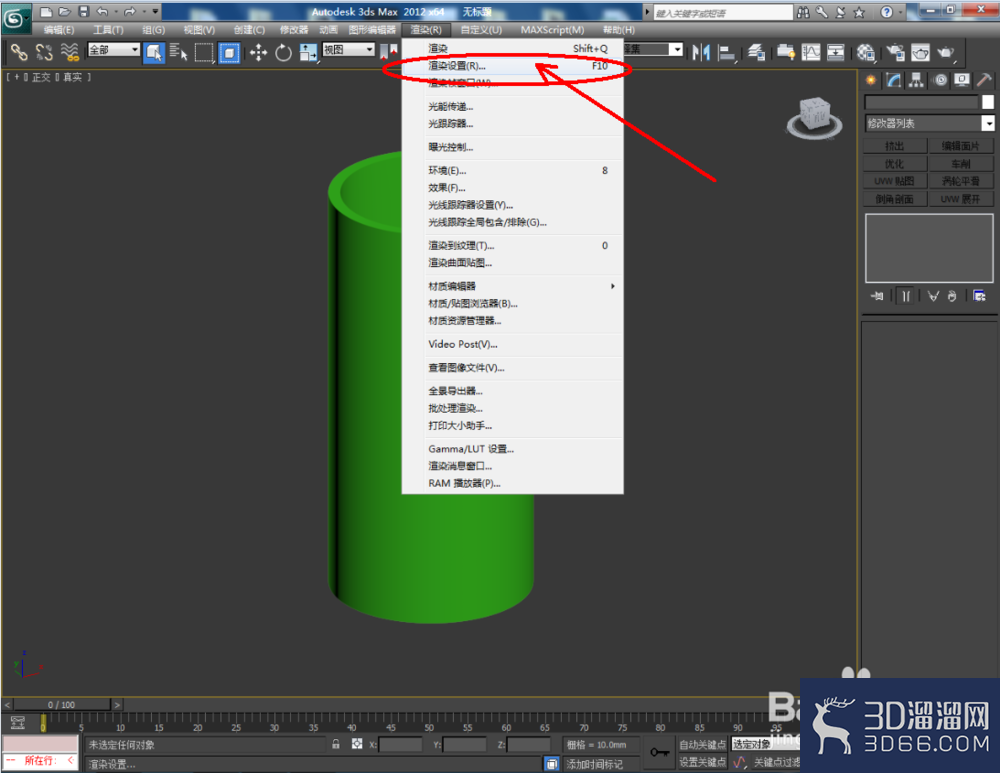Open the Utilities hammer panel tab
The height and width of the screenshot is (773, 1000).
pos(984,80)
